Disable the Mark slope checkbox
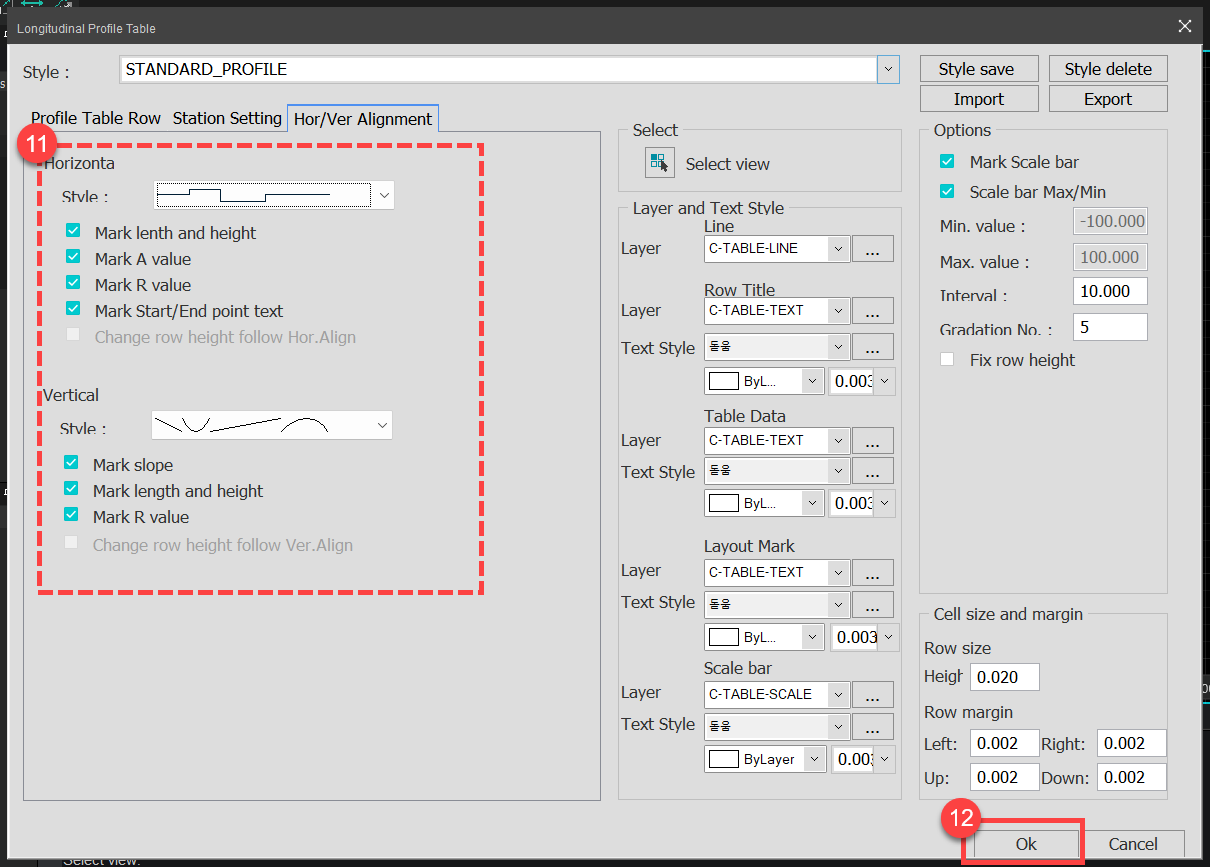This screenshot has height=867, width=1210. (x=72, y=463)
